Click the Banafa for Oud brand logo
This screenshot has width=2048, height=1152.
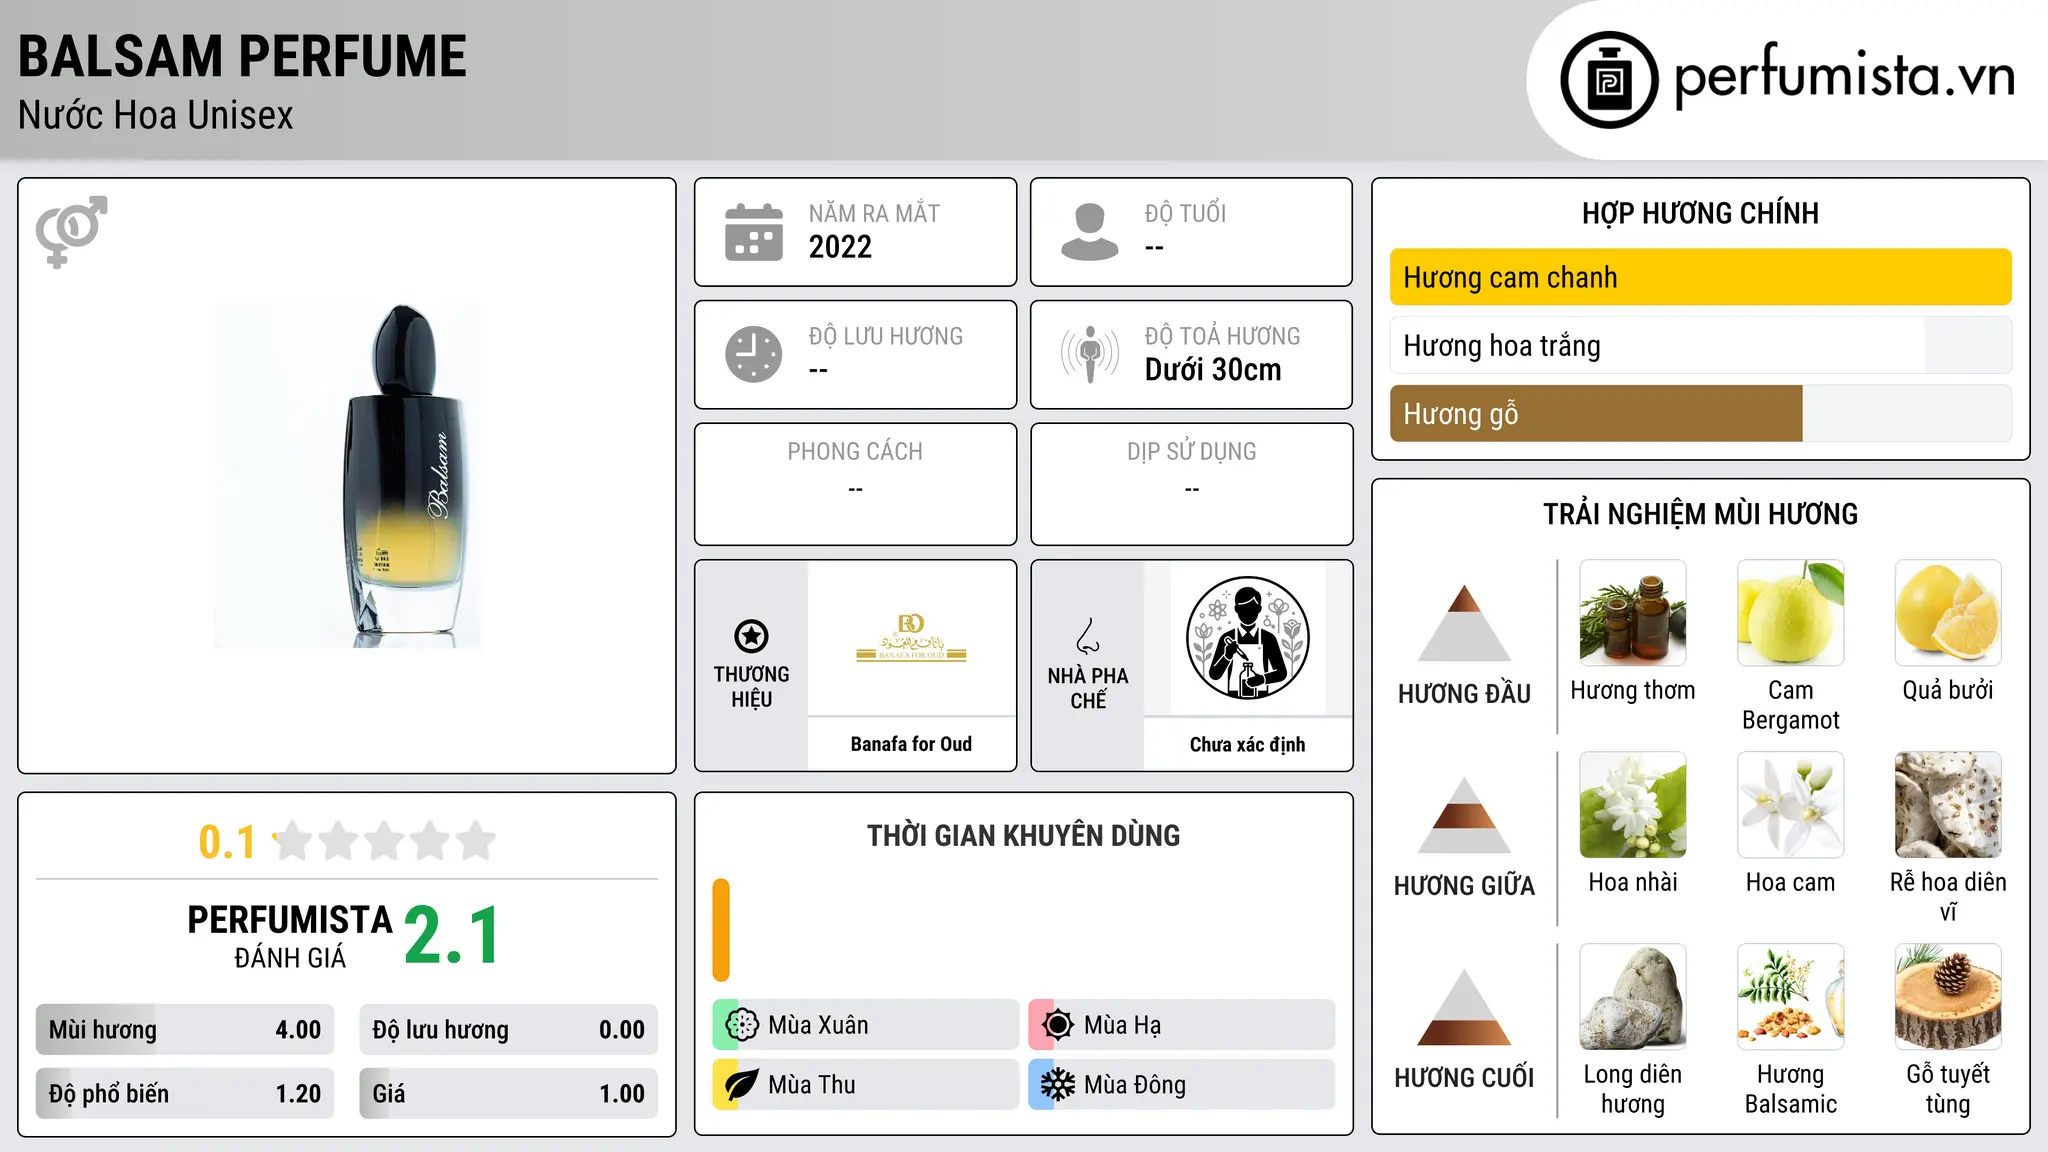tap(911, 638)
